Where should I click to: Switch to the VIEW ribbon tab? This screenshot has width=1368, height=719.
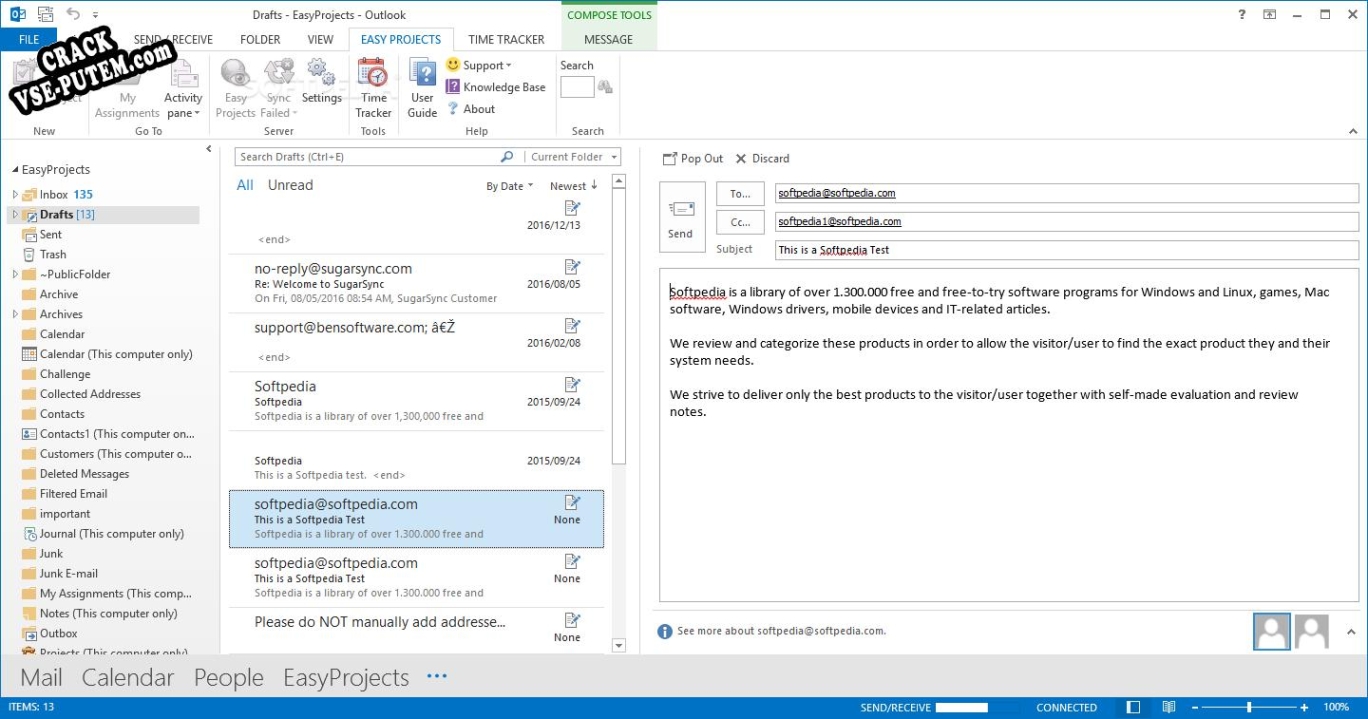[x=321, y=40]
